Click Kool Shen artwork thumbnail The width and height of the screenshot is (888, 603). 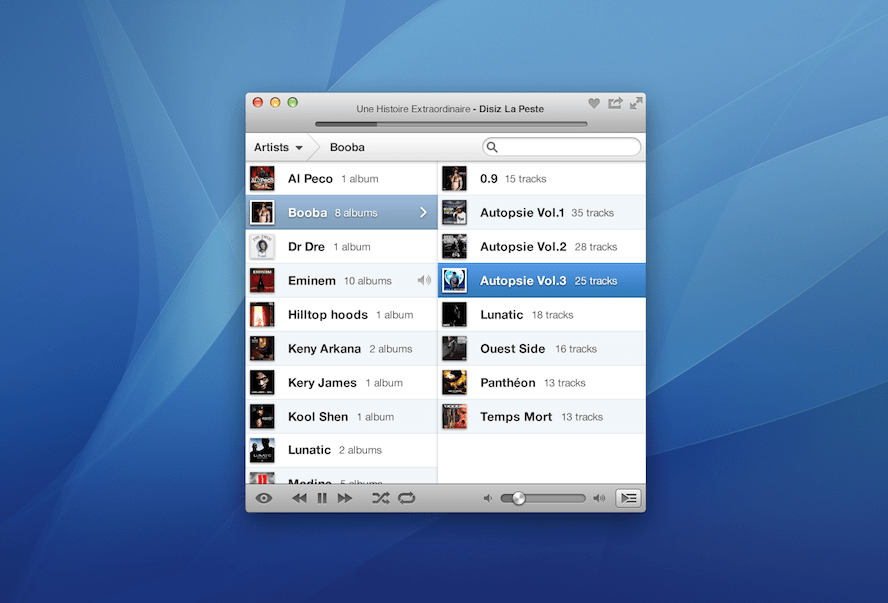[262, 416]
